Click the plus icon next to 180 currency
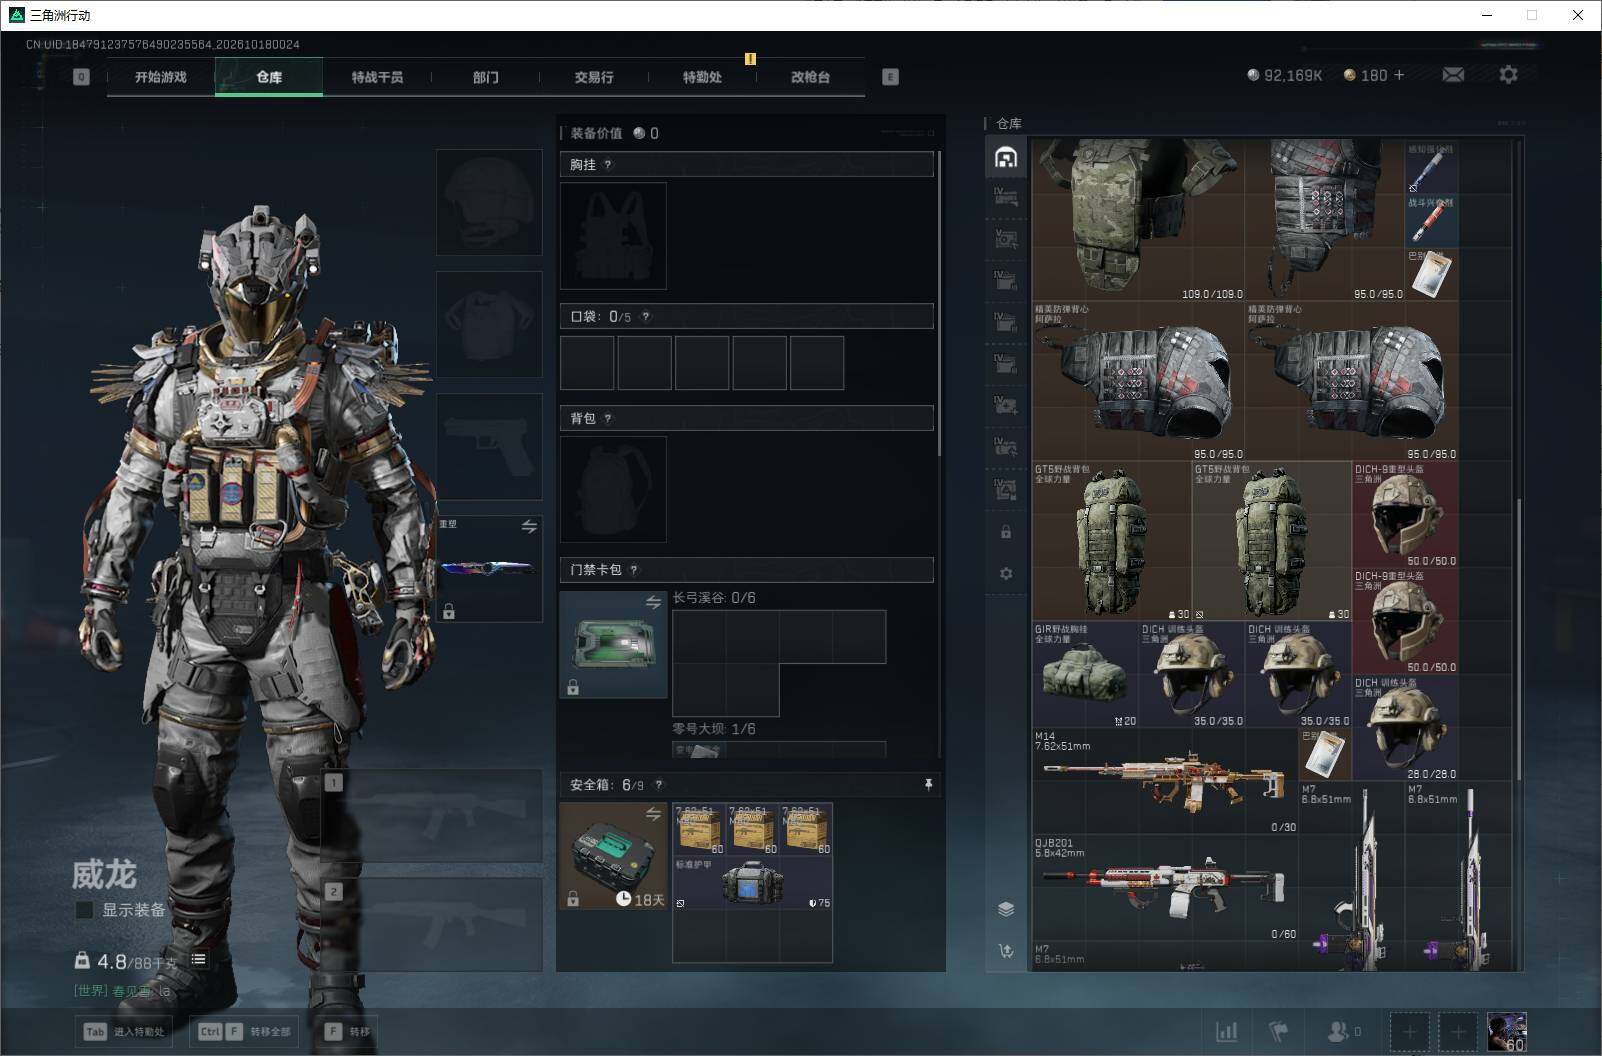The width and height of the screenshot is (1602, 1056). tap(1399, 75)
